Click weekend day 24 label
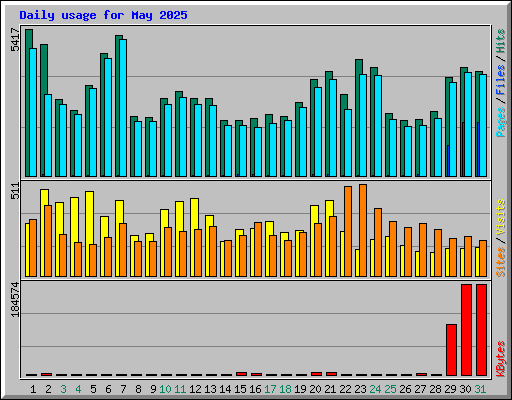The image size is (512, 400). 375,389
